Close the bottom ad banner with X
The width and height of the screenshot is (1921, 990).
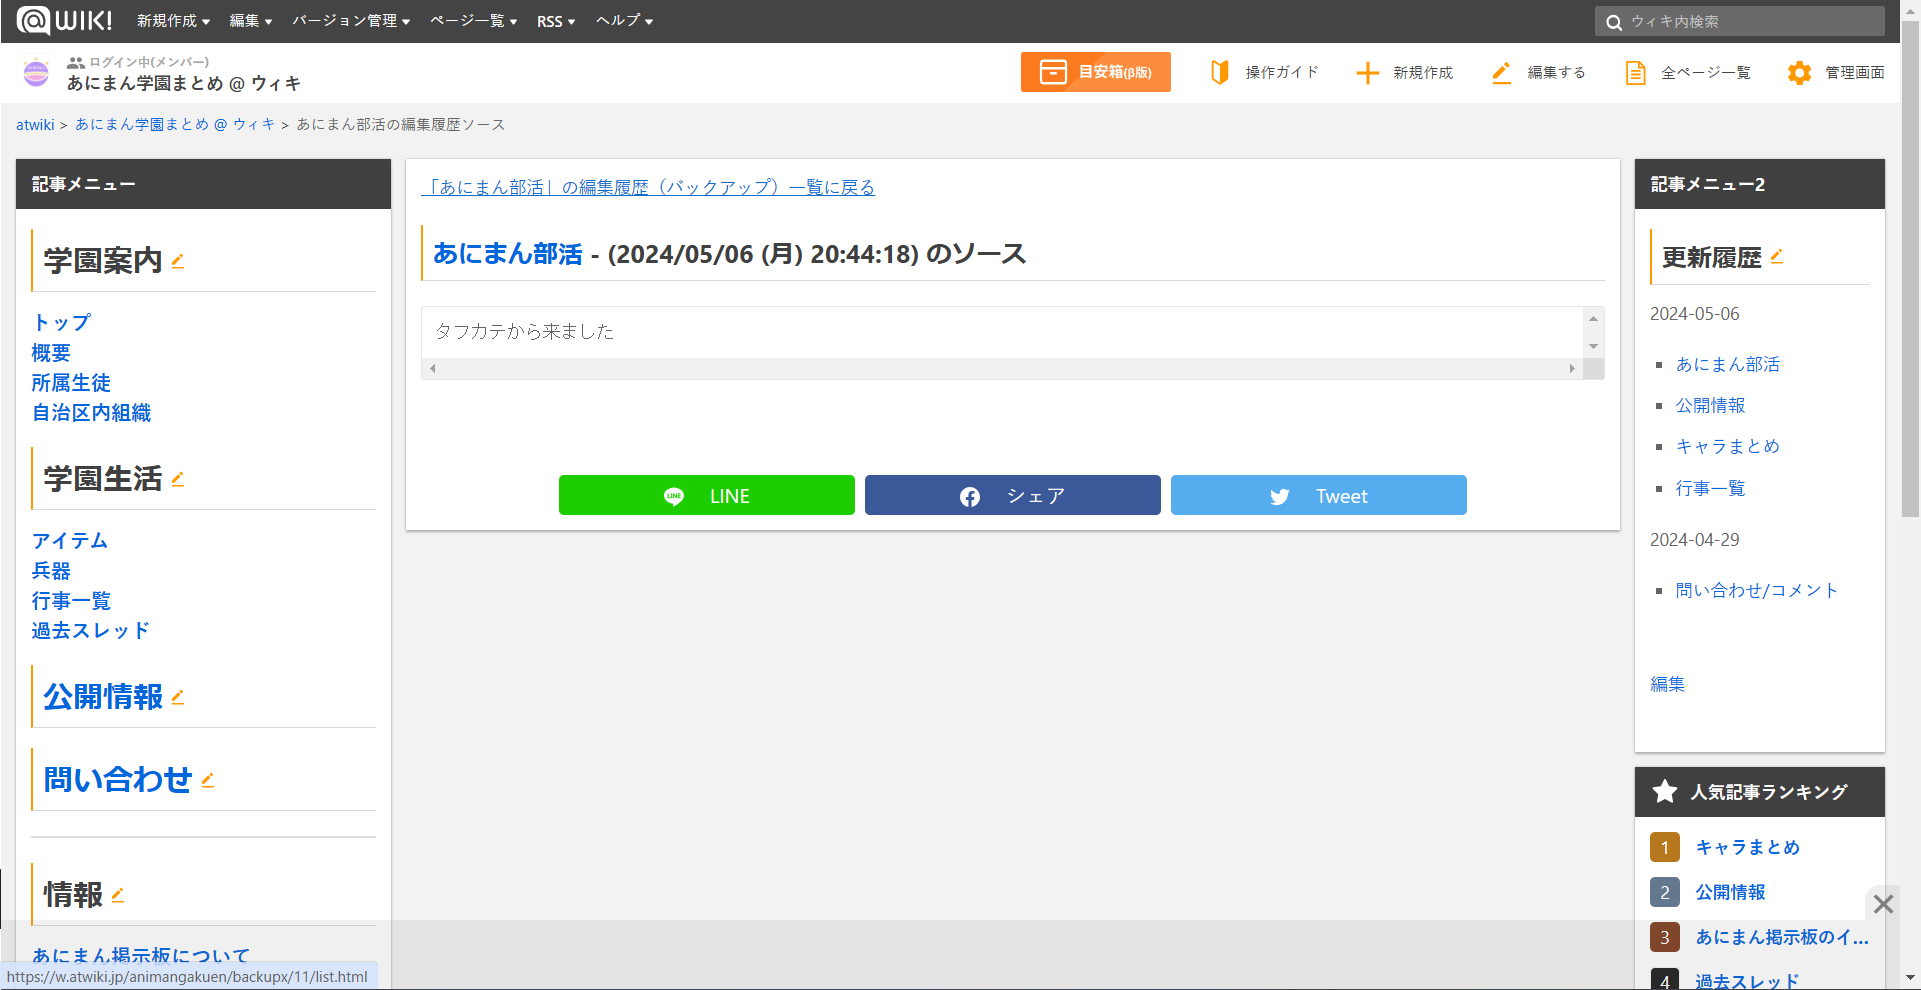(x=1883, y=904)
